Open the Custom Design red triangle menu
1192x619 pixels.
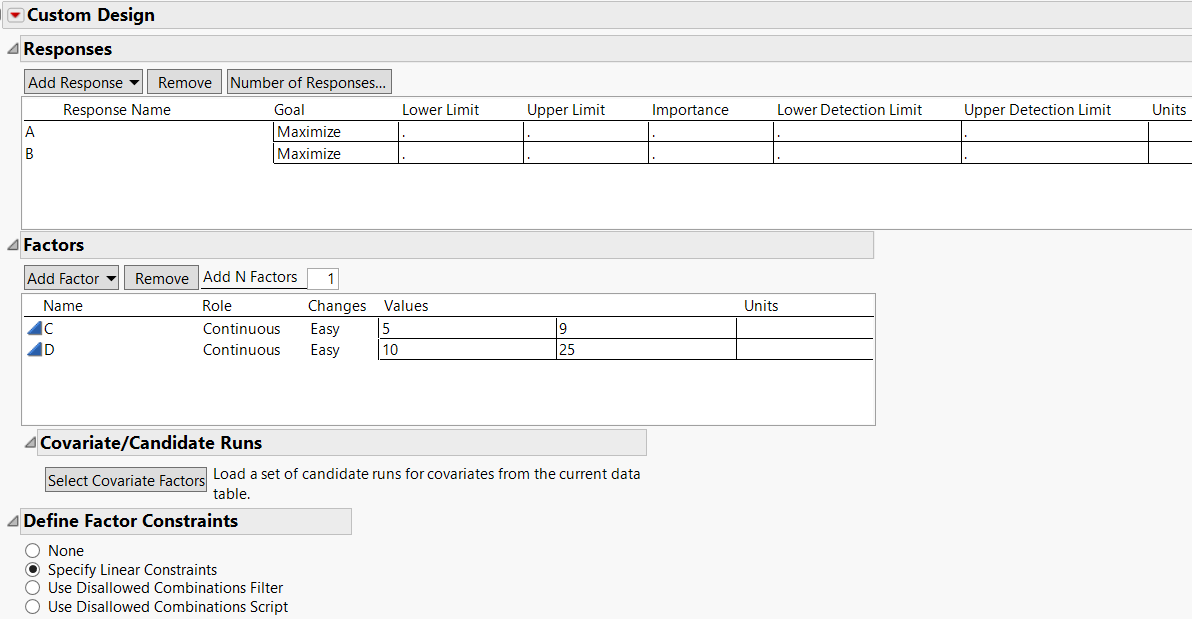click(14, 14)
